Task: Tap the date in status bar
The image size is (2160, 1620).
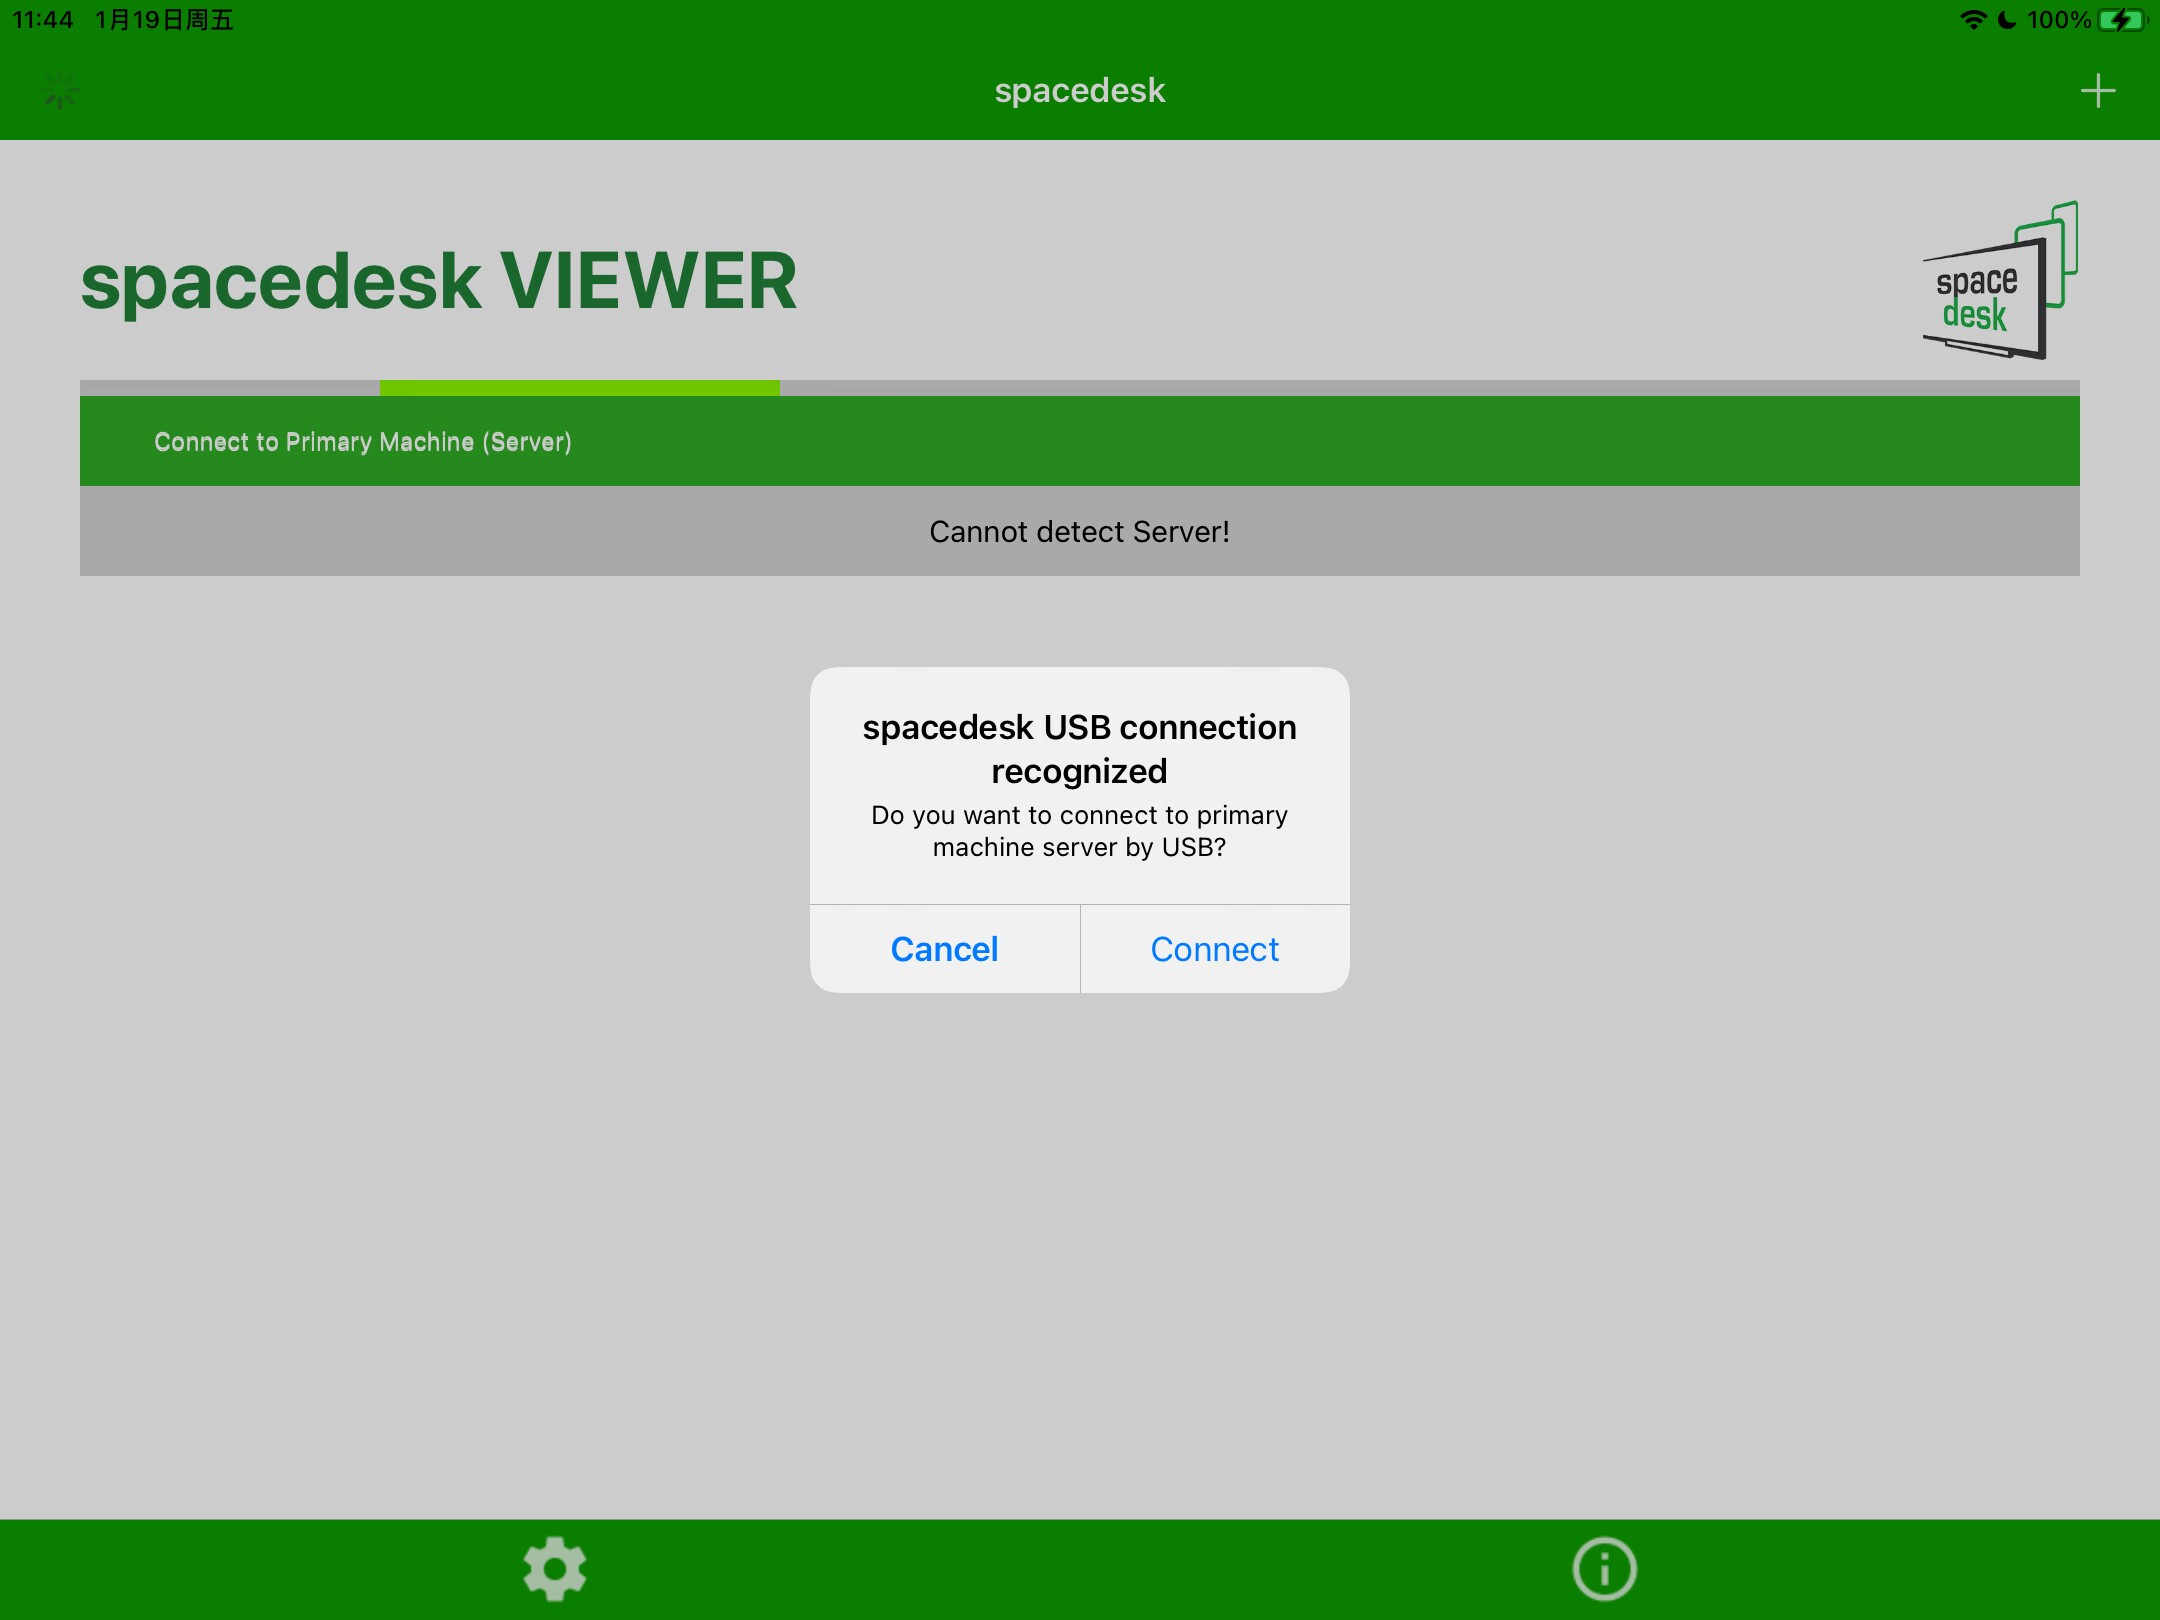Action: tap(164, 20)
